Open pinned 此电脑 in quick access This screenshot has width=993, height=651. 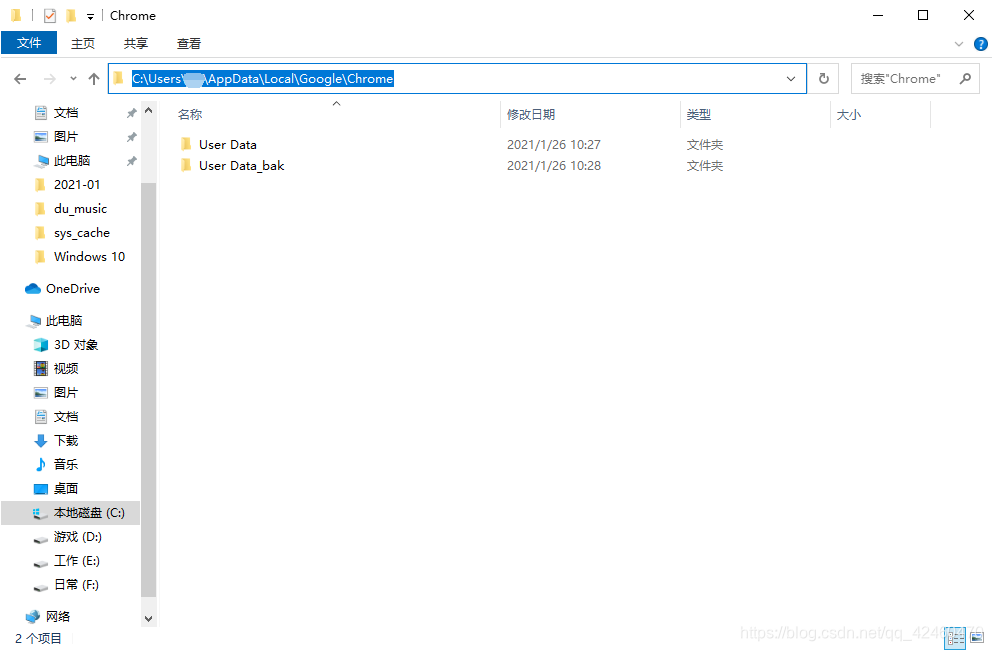[72, 161]
